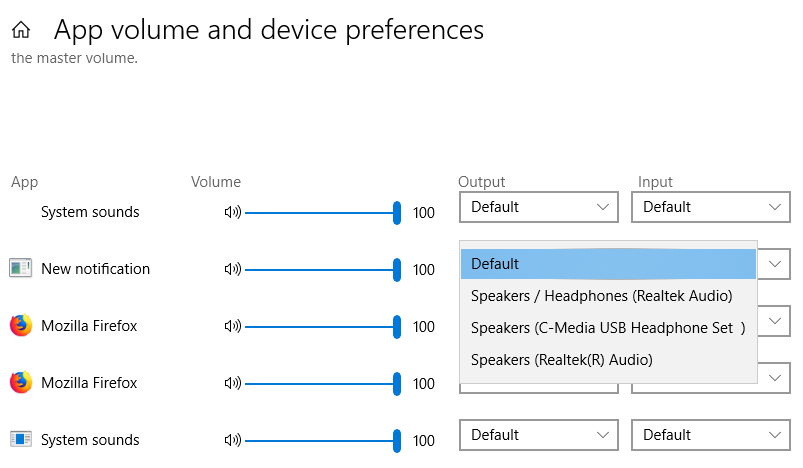
Task: Click the lower Mozilla Firefox volume slider
Action: point(320,383)
